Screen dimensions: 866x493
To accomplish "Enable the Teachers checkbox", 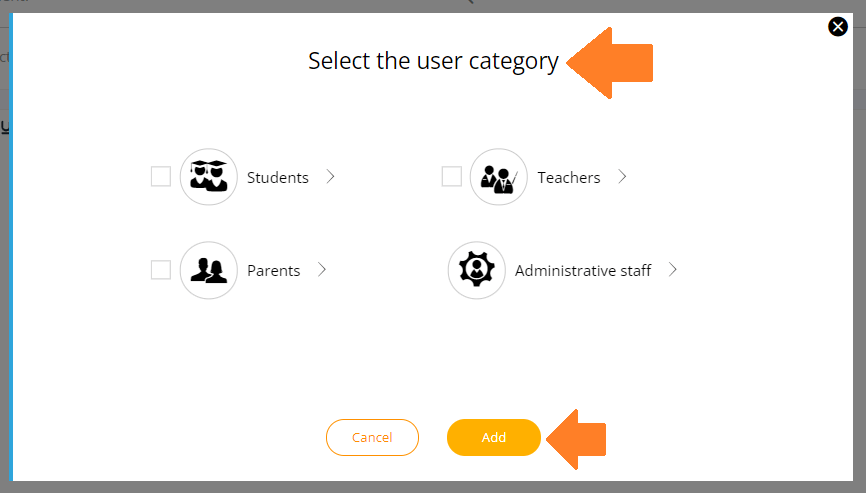I will tap(452, 177).
